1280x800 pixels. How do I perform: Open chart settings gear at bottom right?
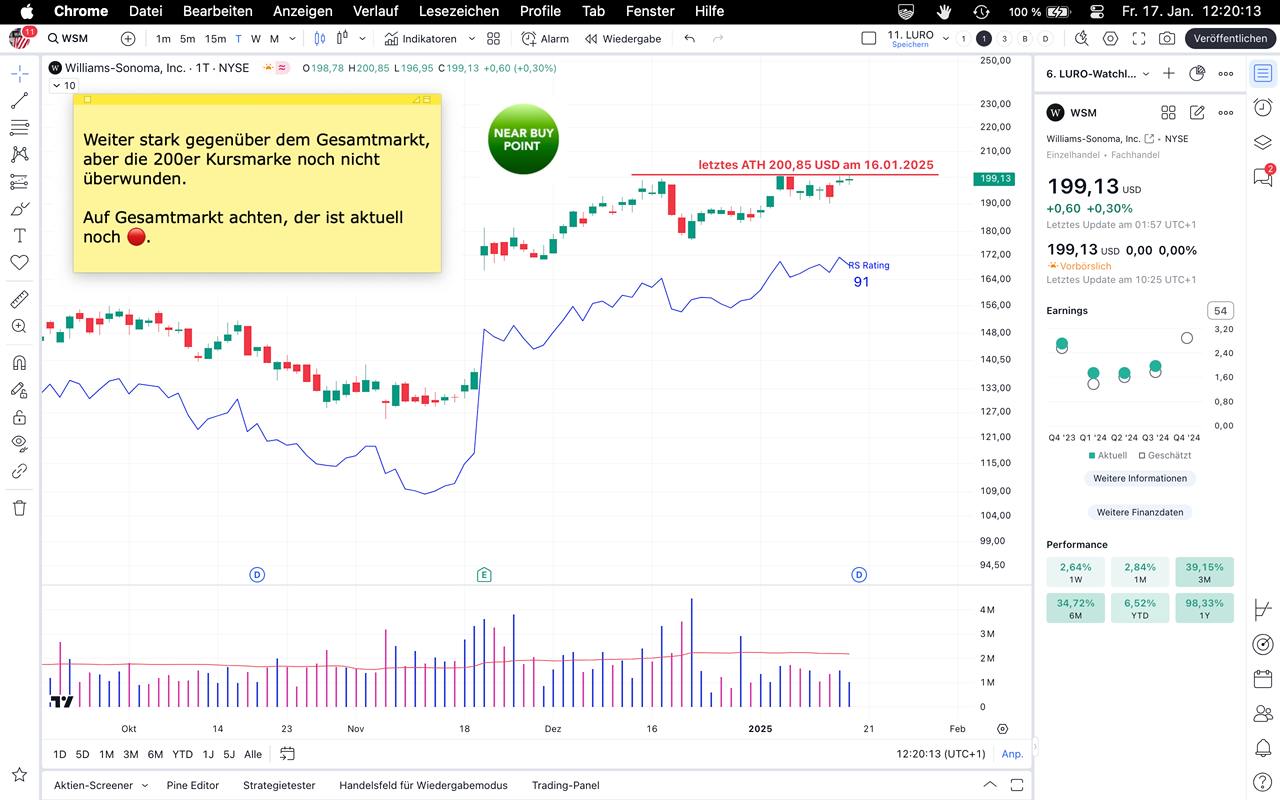(1003, 729)
